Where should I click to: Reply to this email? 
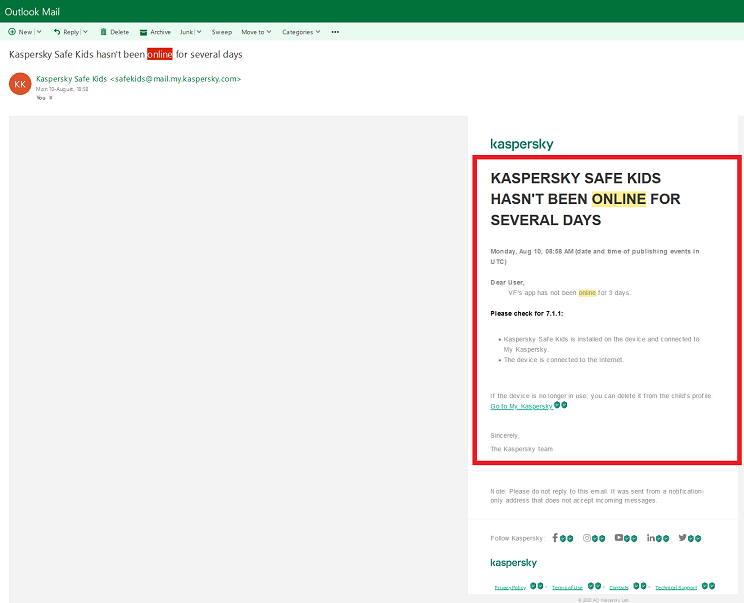tap(66, 32)
